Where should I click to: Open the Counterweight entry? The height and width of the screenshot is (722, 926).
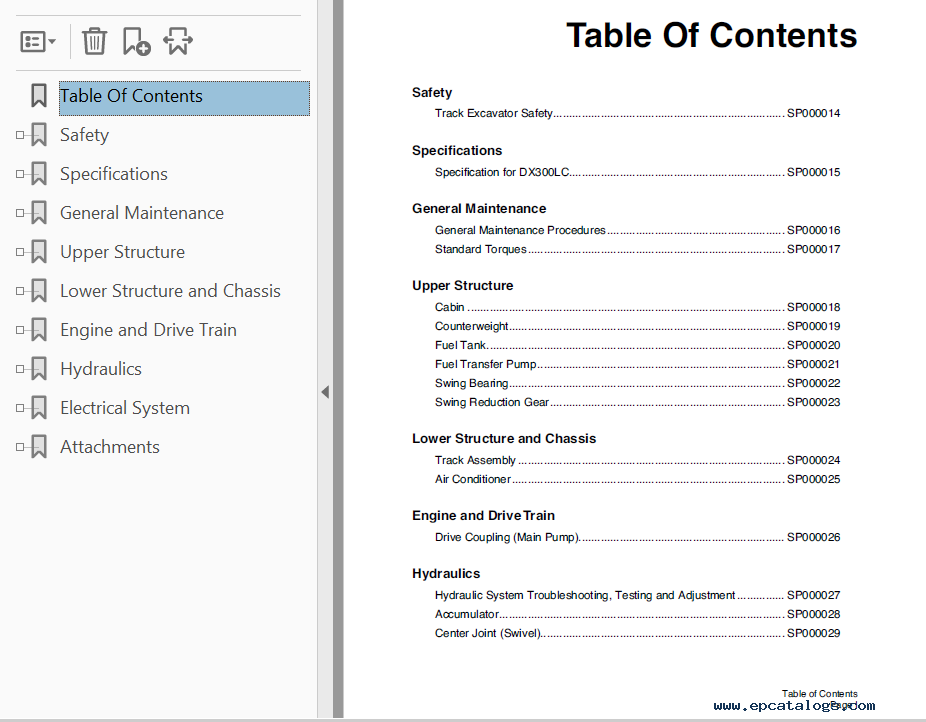(637, 326)
